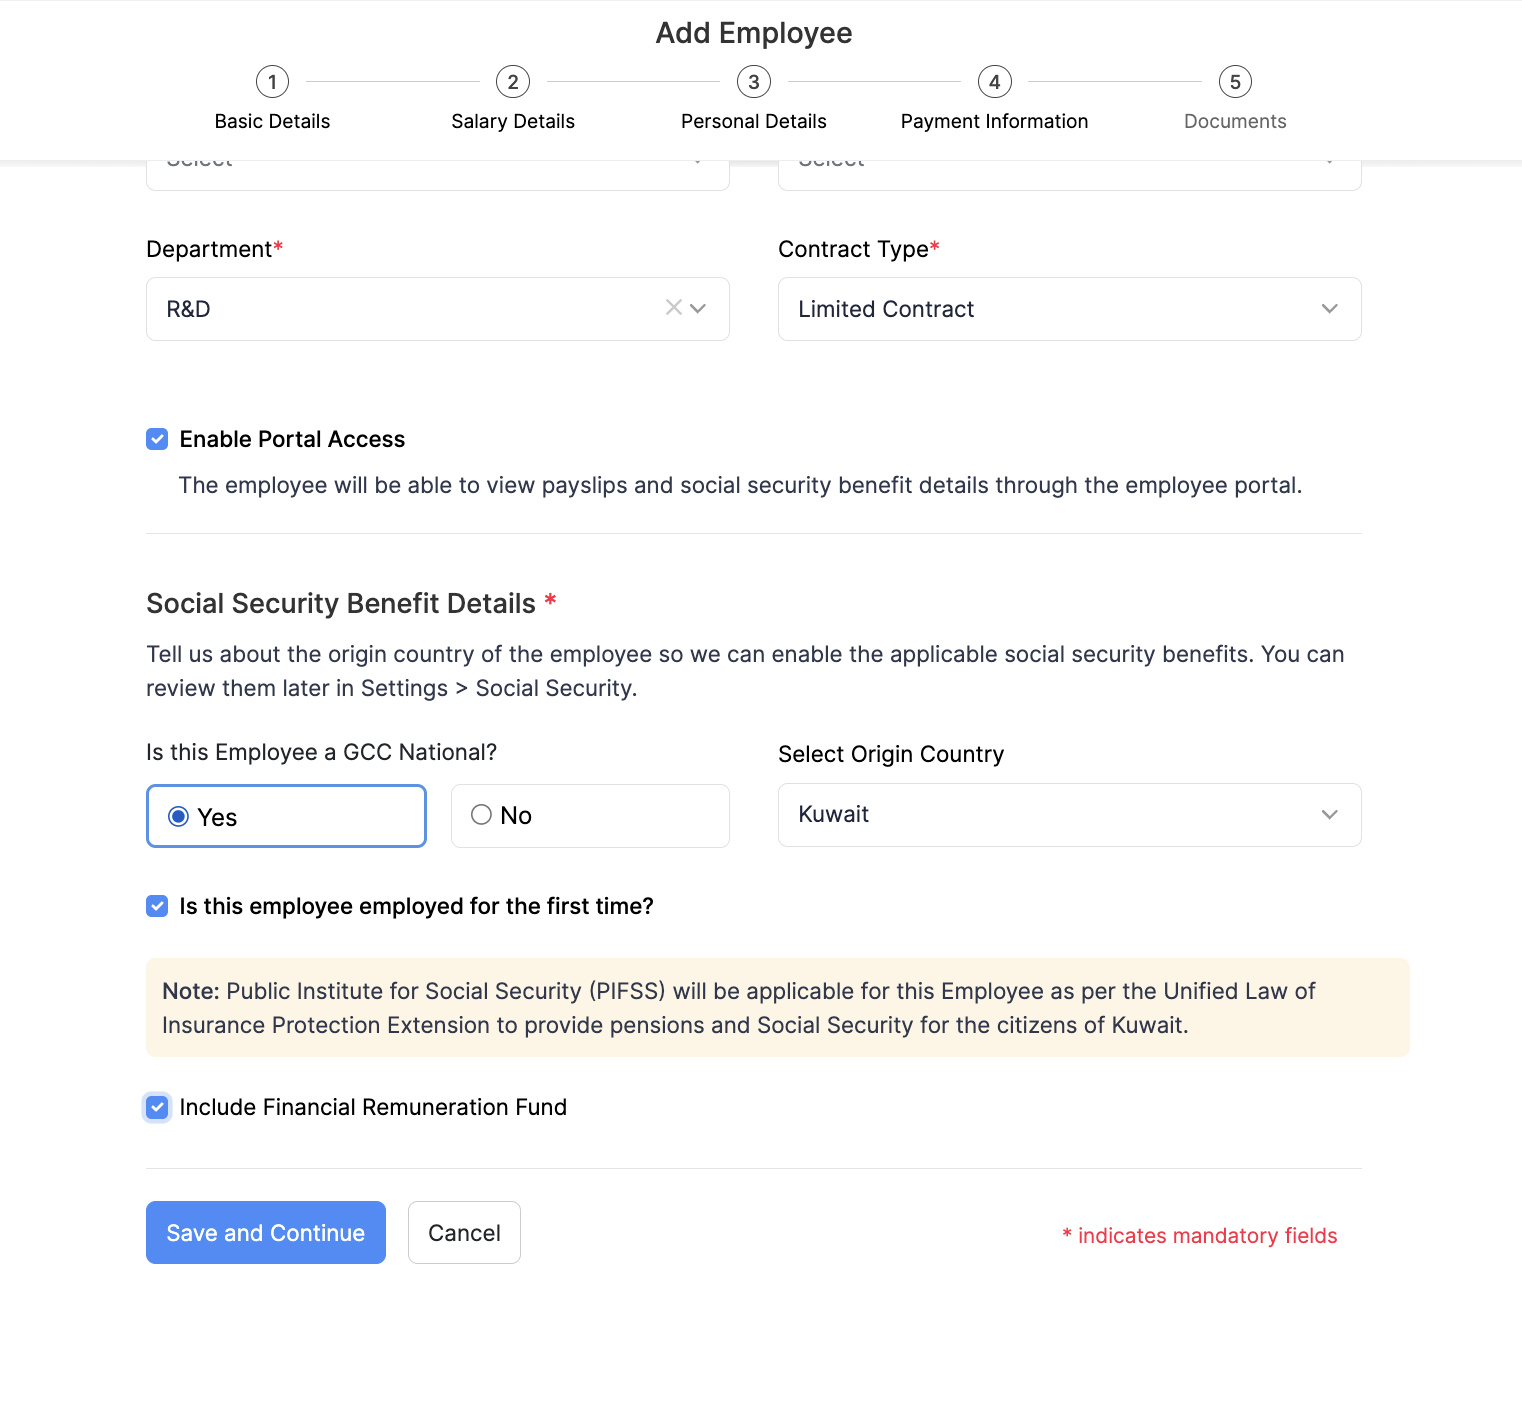1522x1416 pixels.
Task: Click the Contract Type chevron arrow
Action: [x=1329, y=309]
